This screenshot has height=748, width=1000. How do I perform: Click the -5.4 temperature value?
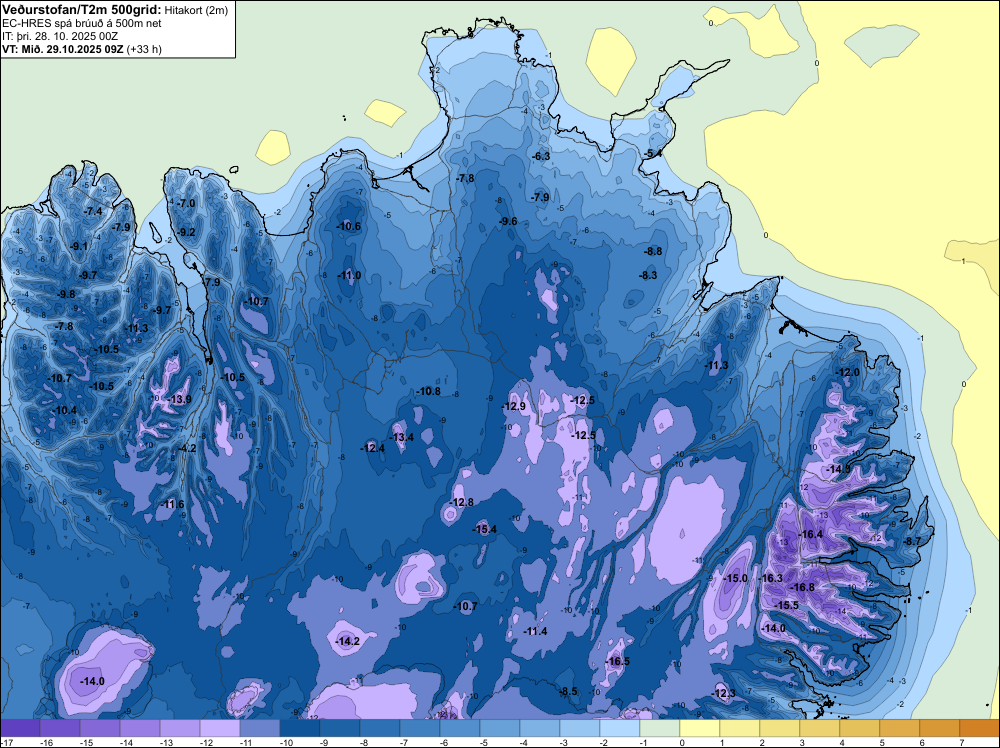[x=652, y=154]
